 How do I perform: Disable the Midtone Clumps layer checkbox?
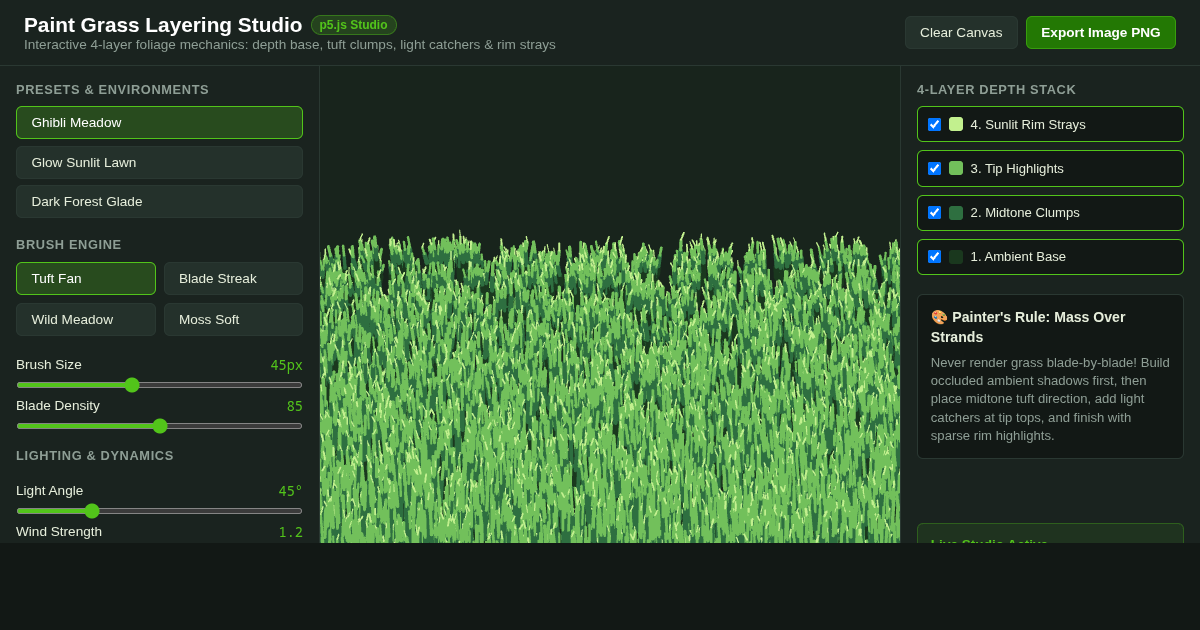click(x=934, y=212)
